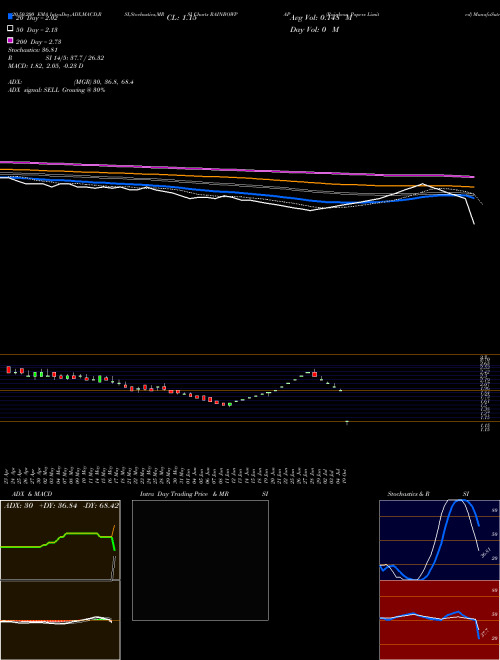Click the blue stochastics chart panel
The image size is (500, 660).
coord(439,540)
